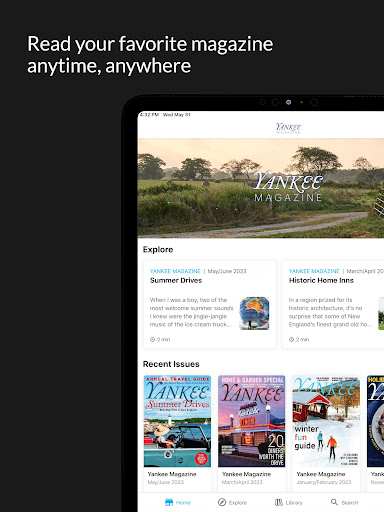Switch to the Search tab label

[350, 502]
